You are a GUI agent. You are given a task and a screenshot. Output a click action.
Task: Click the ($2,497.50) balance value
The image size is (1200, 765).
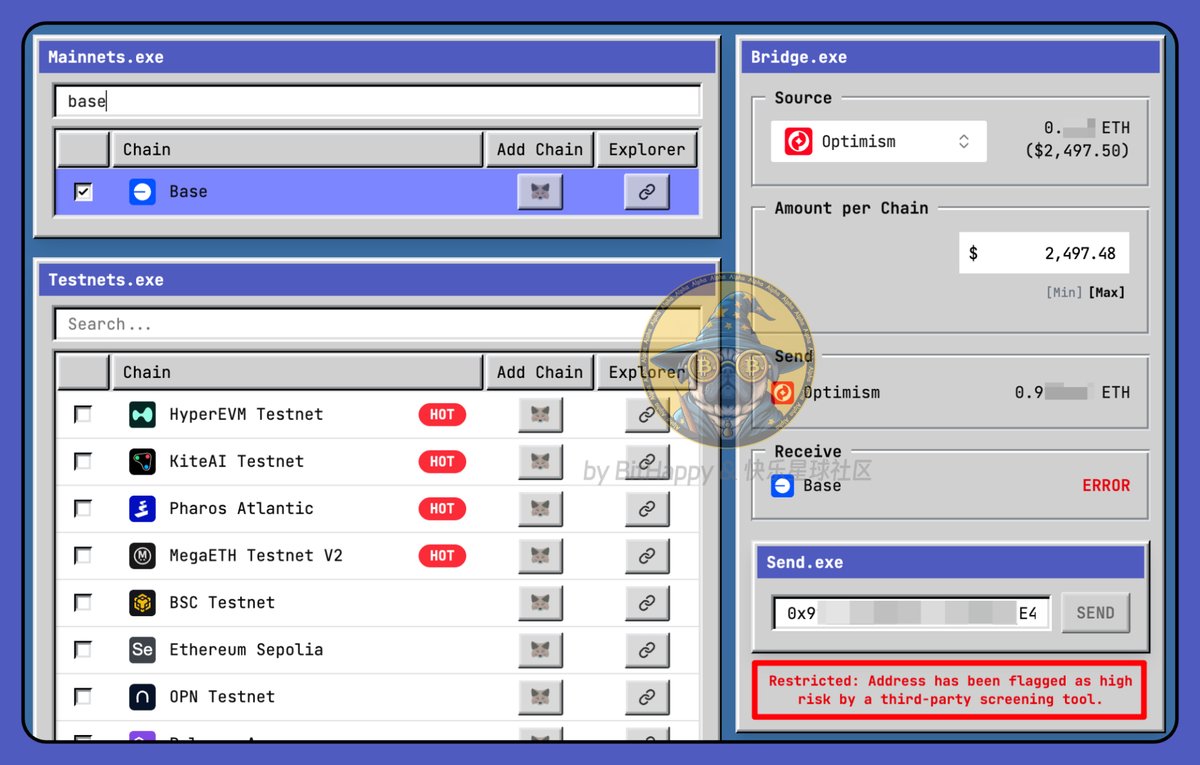pos(1077,151)
